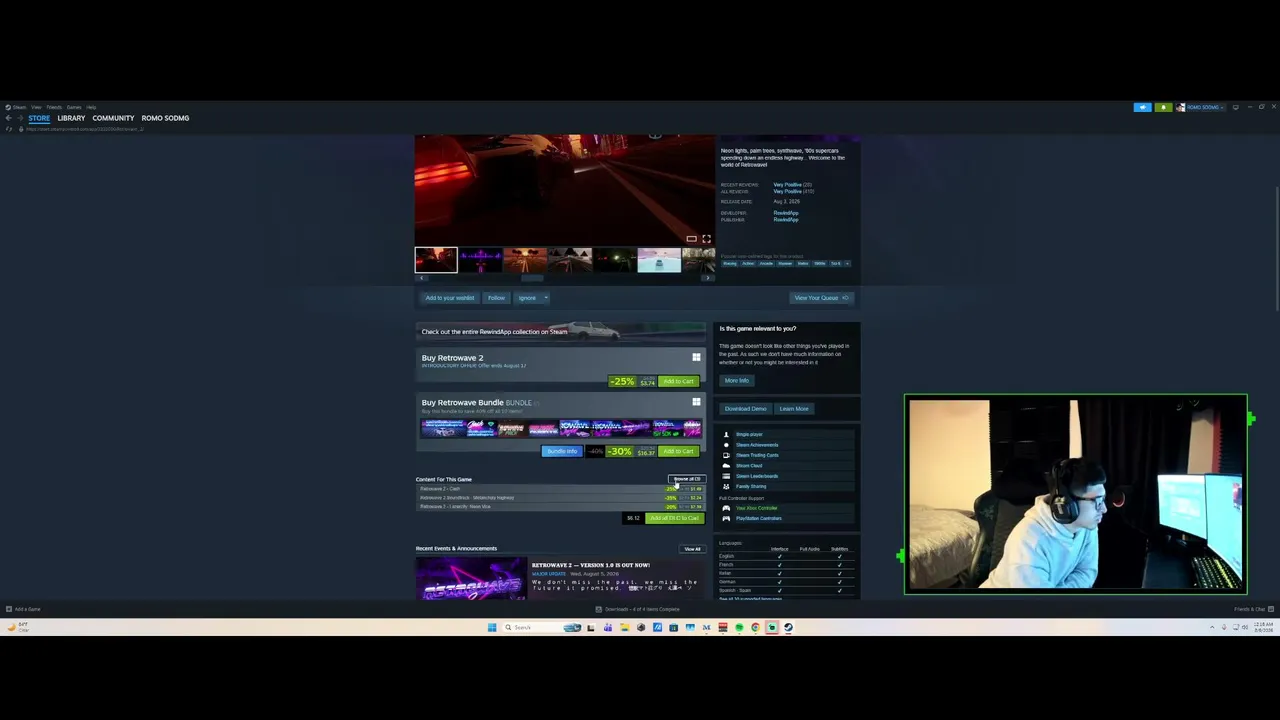The width and height of the screenshot is (1280, 720).
Task: Add the game to your wishlist
Action: click(449, 298)
